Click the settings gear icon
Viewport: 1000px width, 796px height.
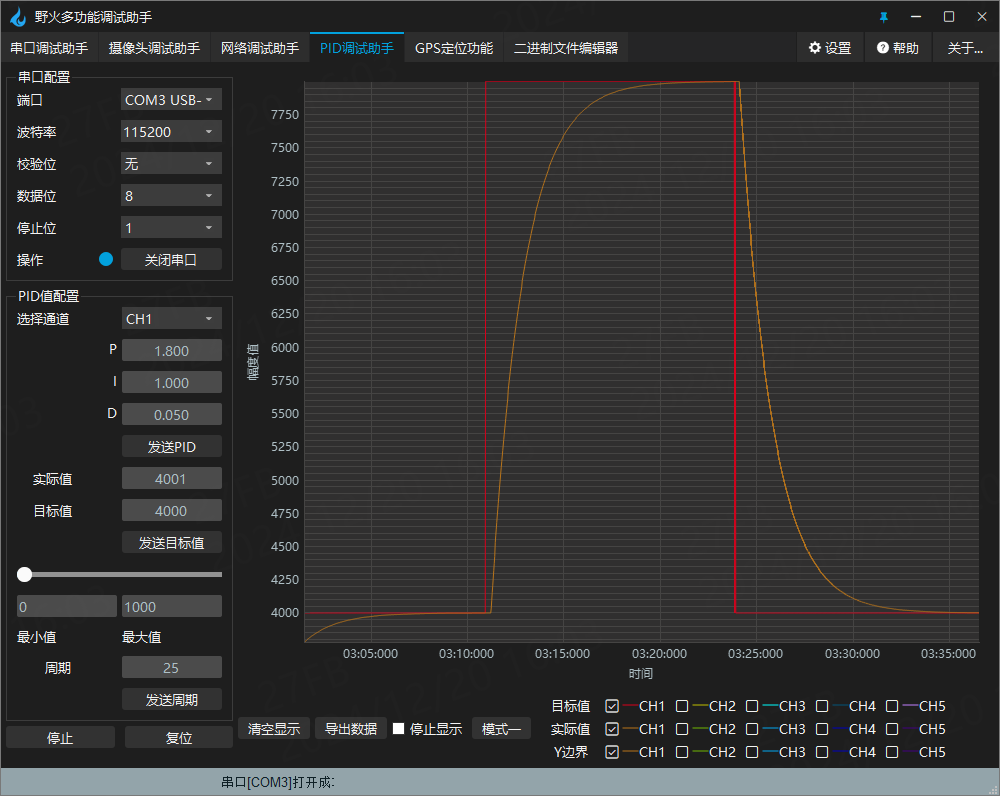814,48
